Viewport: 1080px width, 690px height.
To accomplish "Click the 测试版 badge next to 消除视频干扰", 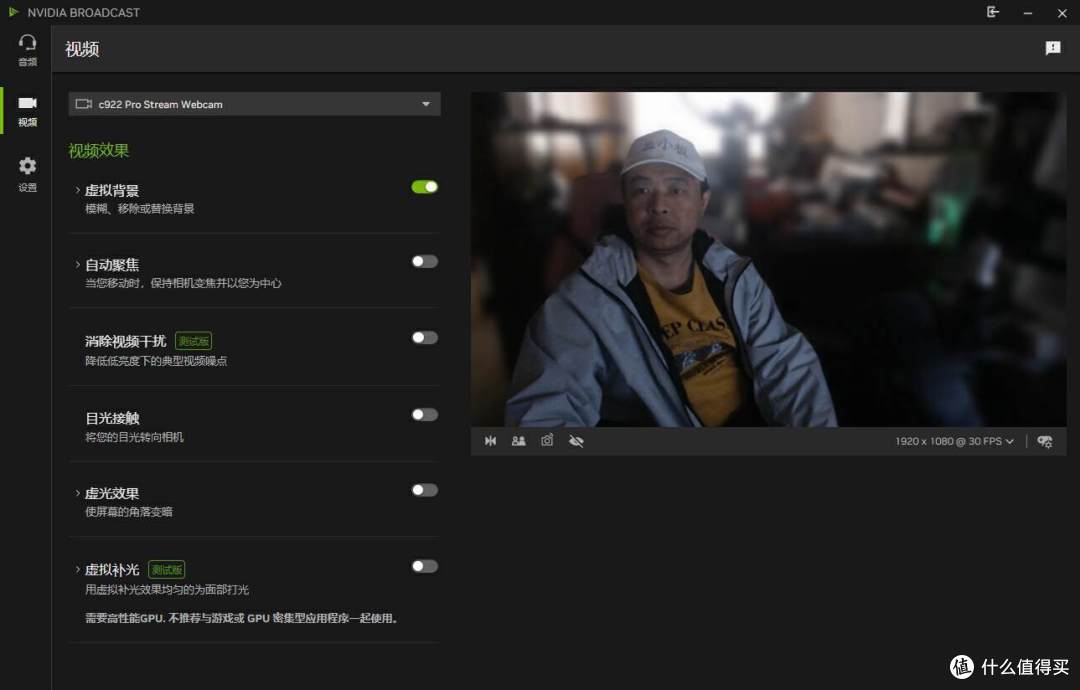I will 194,341.
